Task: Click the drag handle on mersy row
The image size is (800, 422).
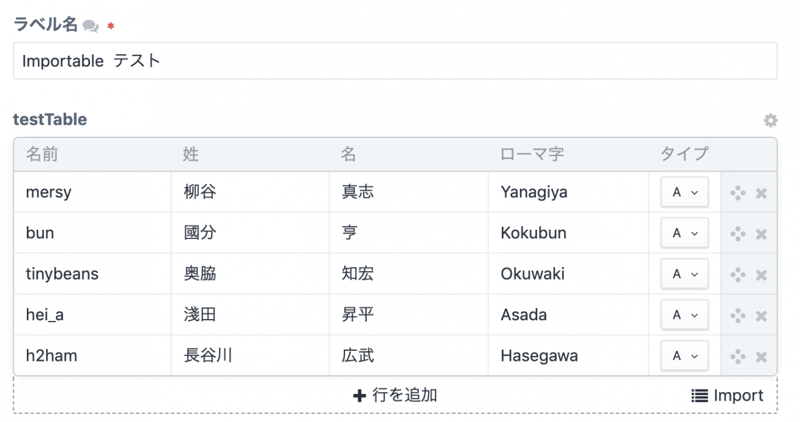Action: click(738, 193)
